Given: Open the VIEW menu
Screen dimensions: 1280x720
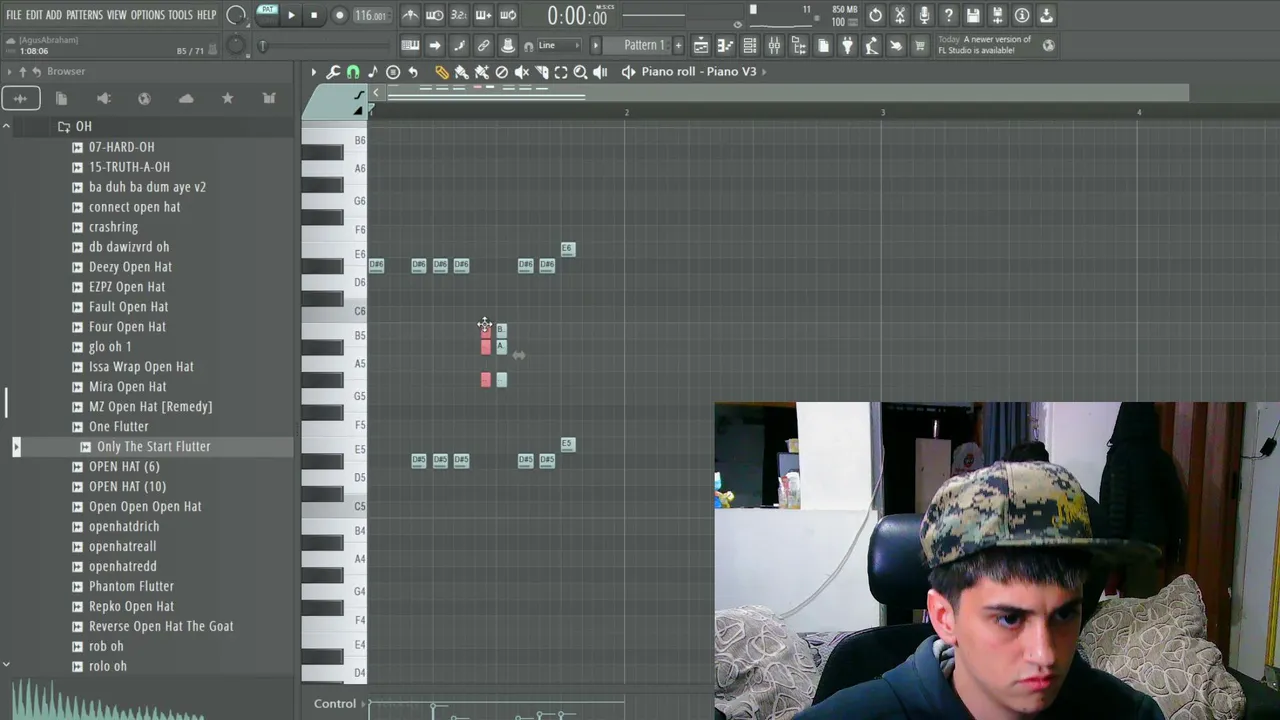Looking at the screenshot, I should 117,15.
